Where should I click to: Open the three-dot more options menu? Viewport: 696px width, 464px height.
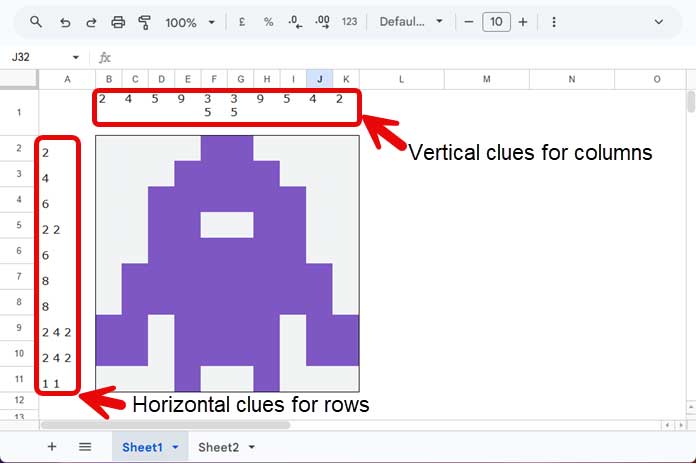(554, 22)
